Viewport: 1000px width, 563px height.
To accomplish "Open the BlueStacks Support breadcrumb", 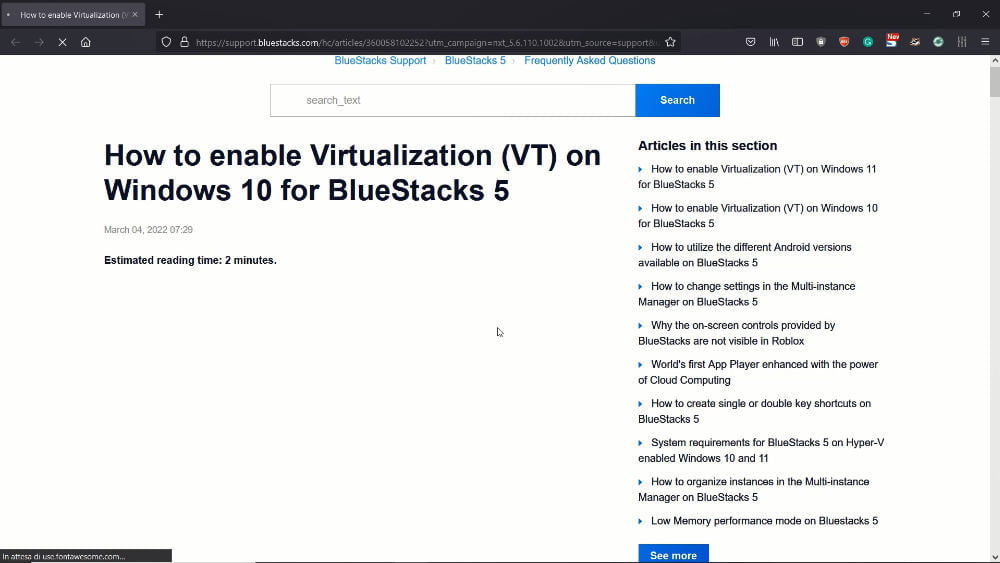I will [x=380, y=61].
